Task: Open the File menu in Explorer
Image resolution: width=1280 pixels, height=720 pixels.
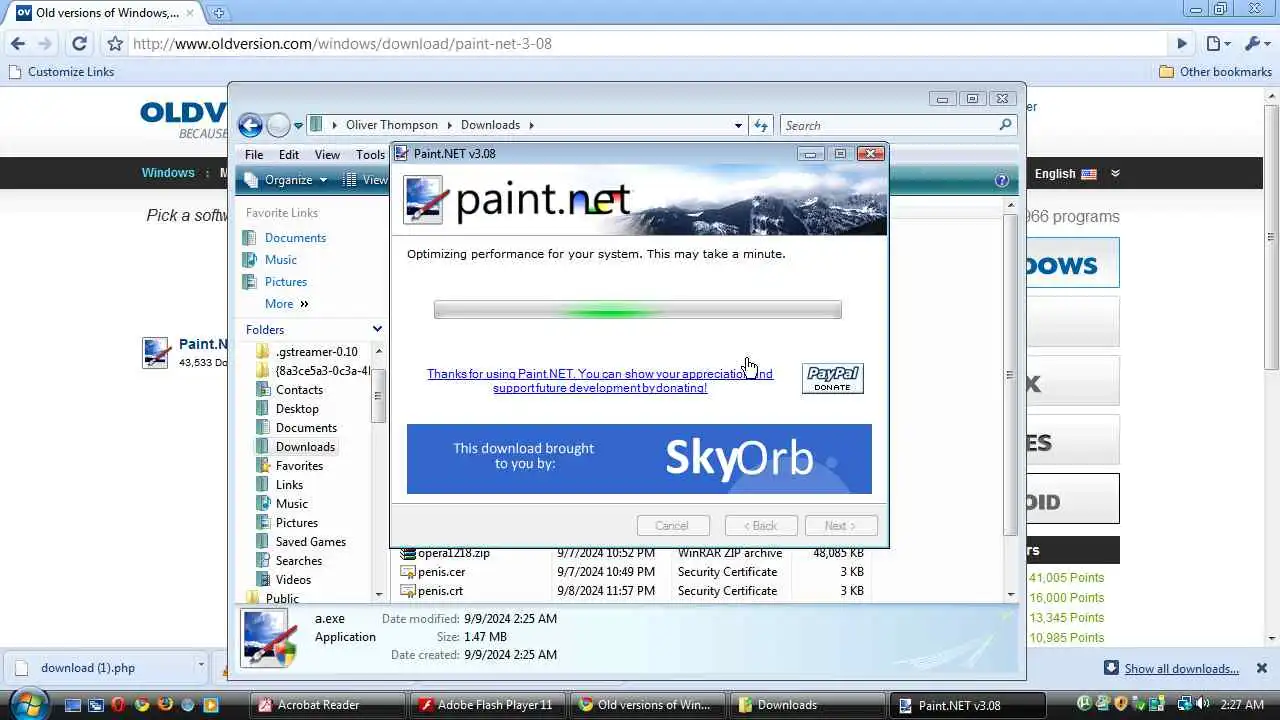Action: 254,155
